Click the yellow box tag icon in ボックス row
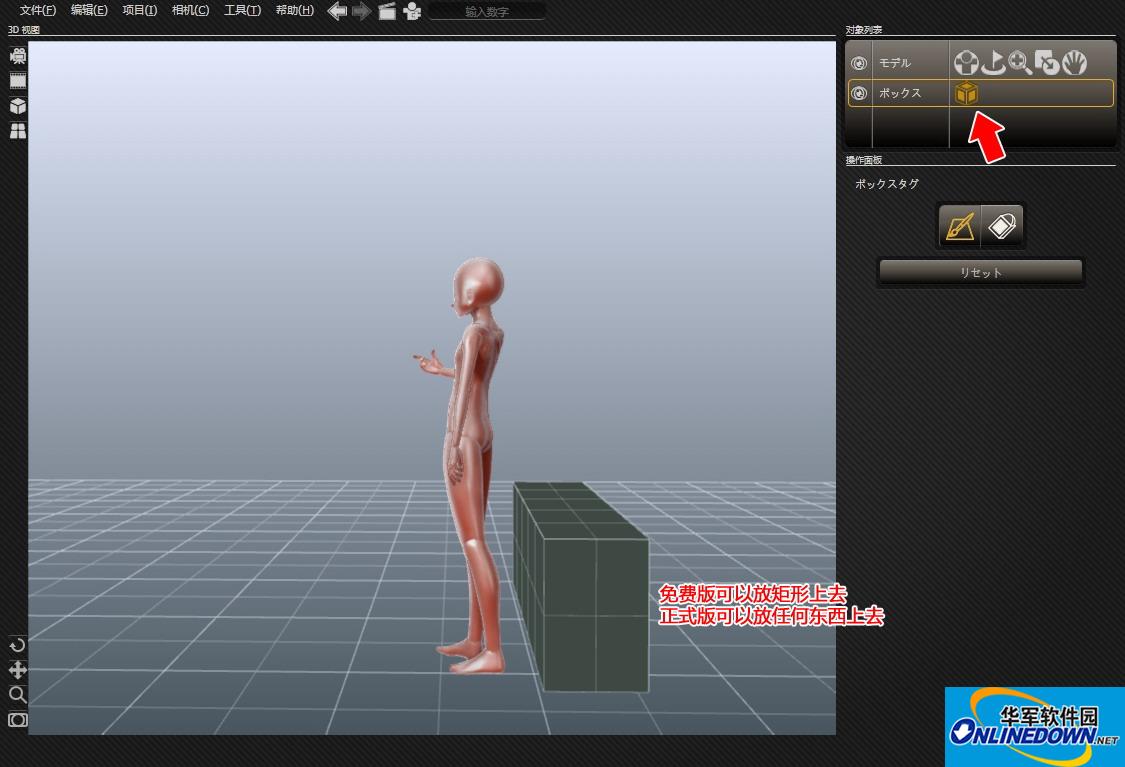Image resolution: width=1125 pixels, height=767 pixels. coord(965,93)
